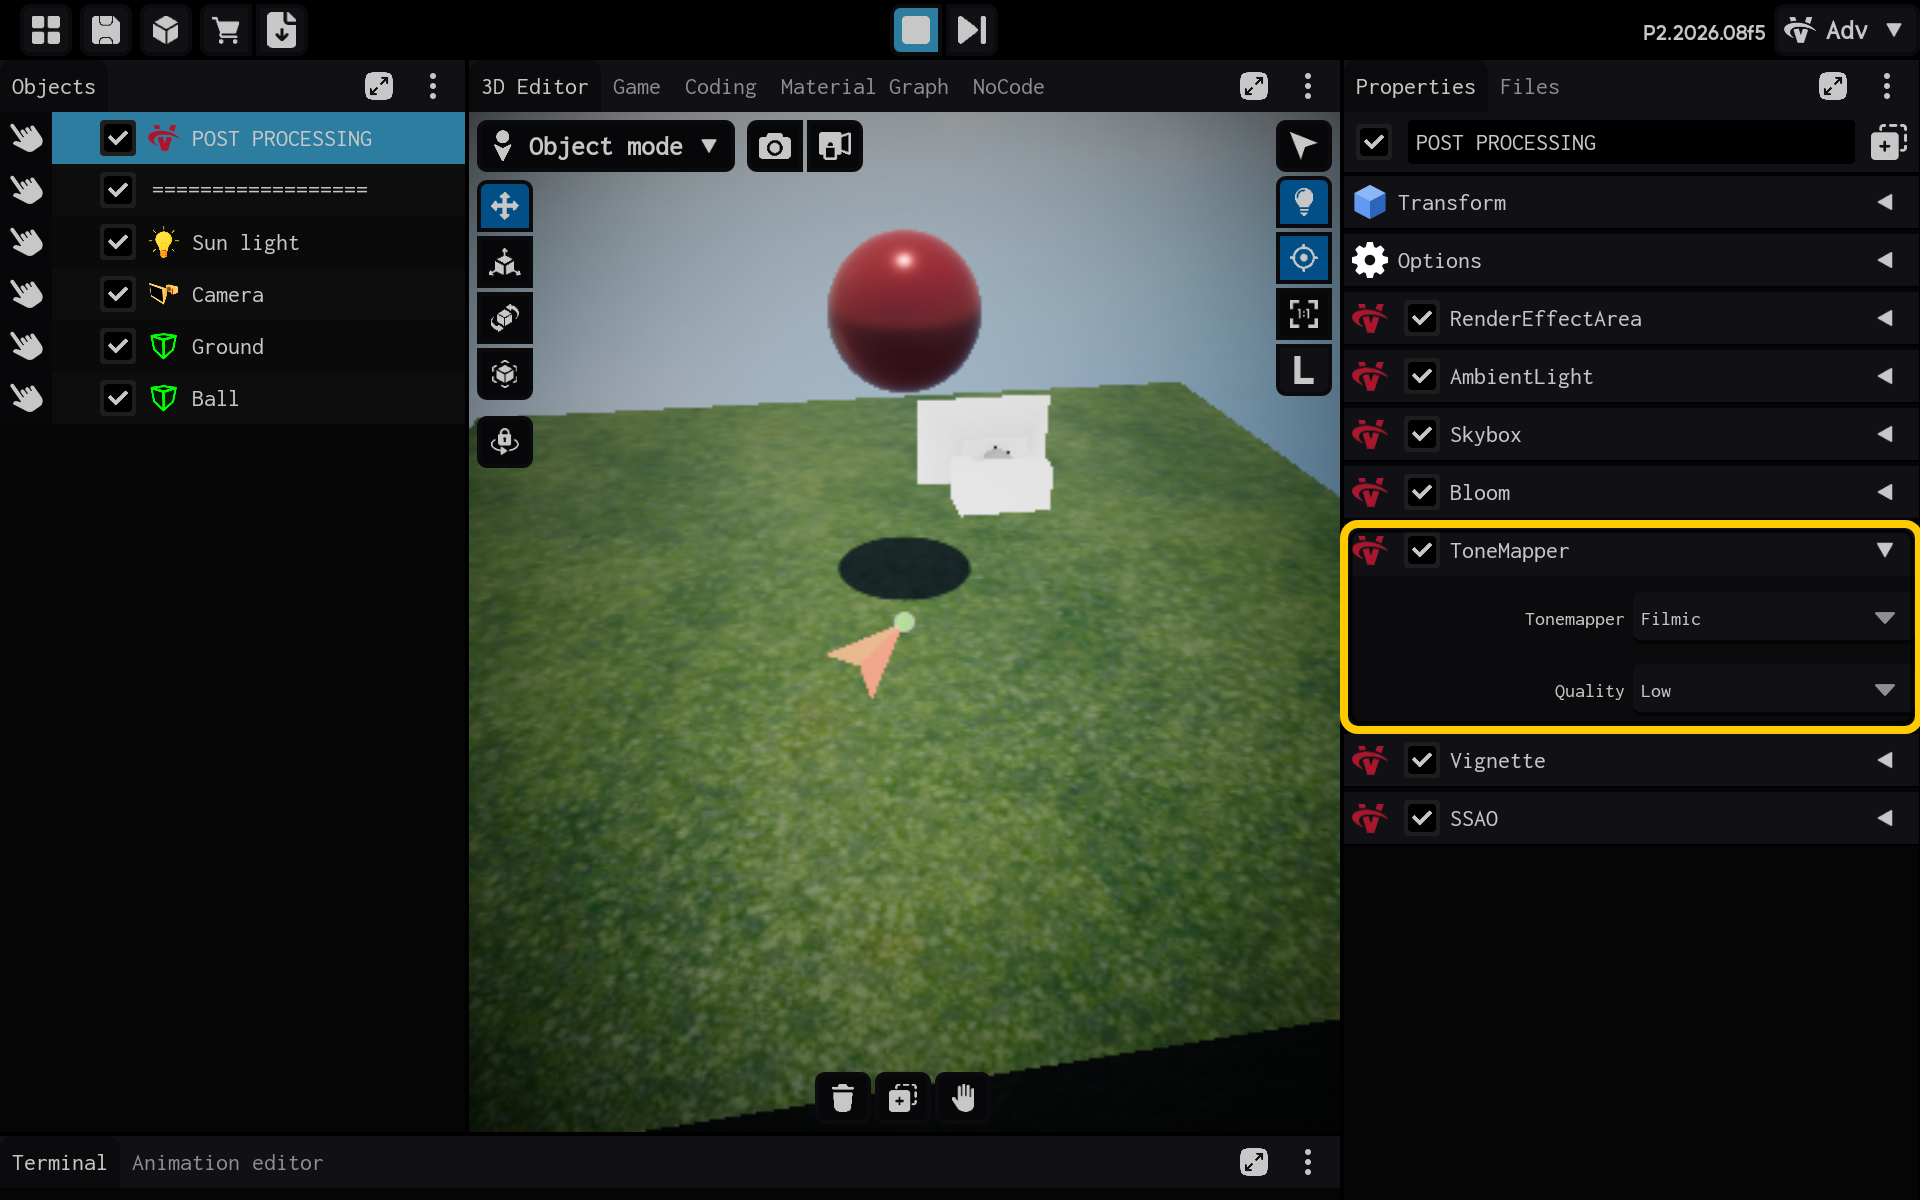Screen dimensions: 1920x1200
Task: Collapse the ToneMapper section
Action: pyautogui.click(x=1885, y=550)
